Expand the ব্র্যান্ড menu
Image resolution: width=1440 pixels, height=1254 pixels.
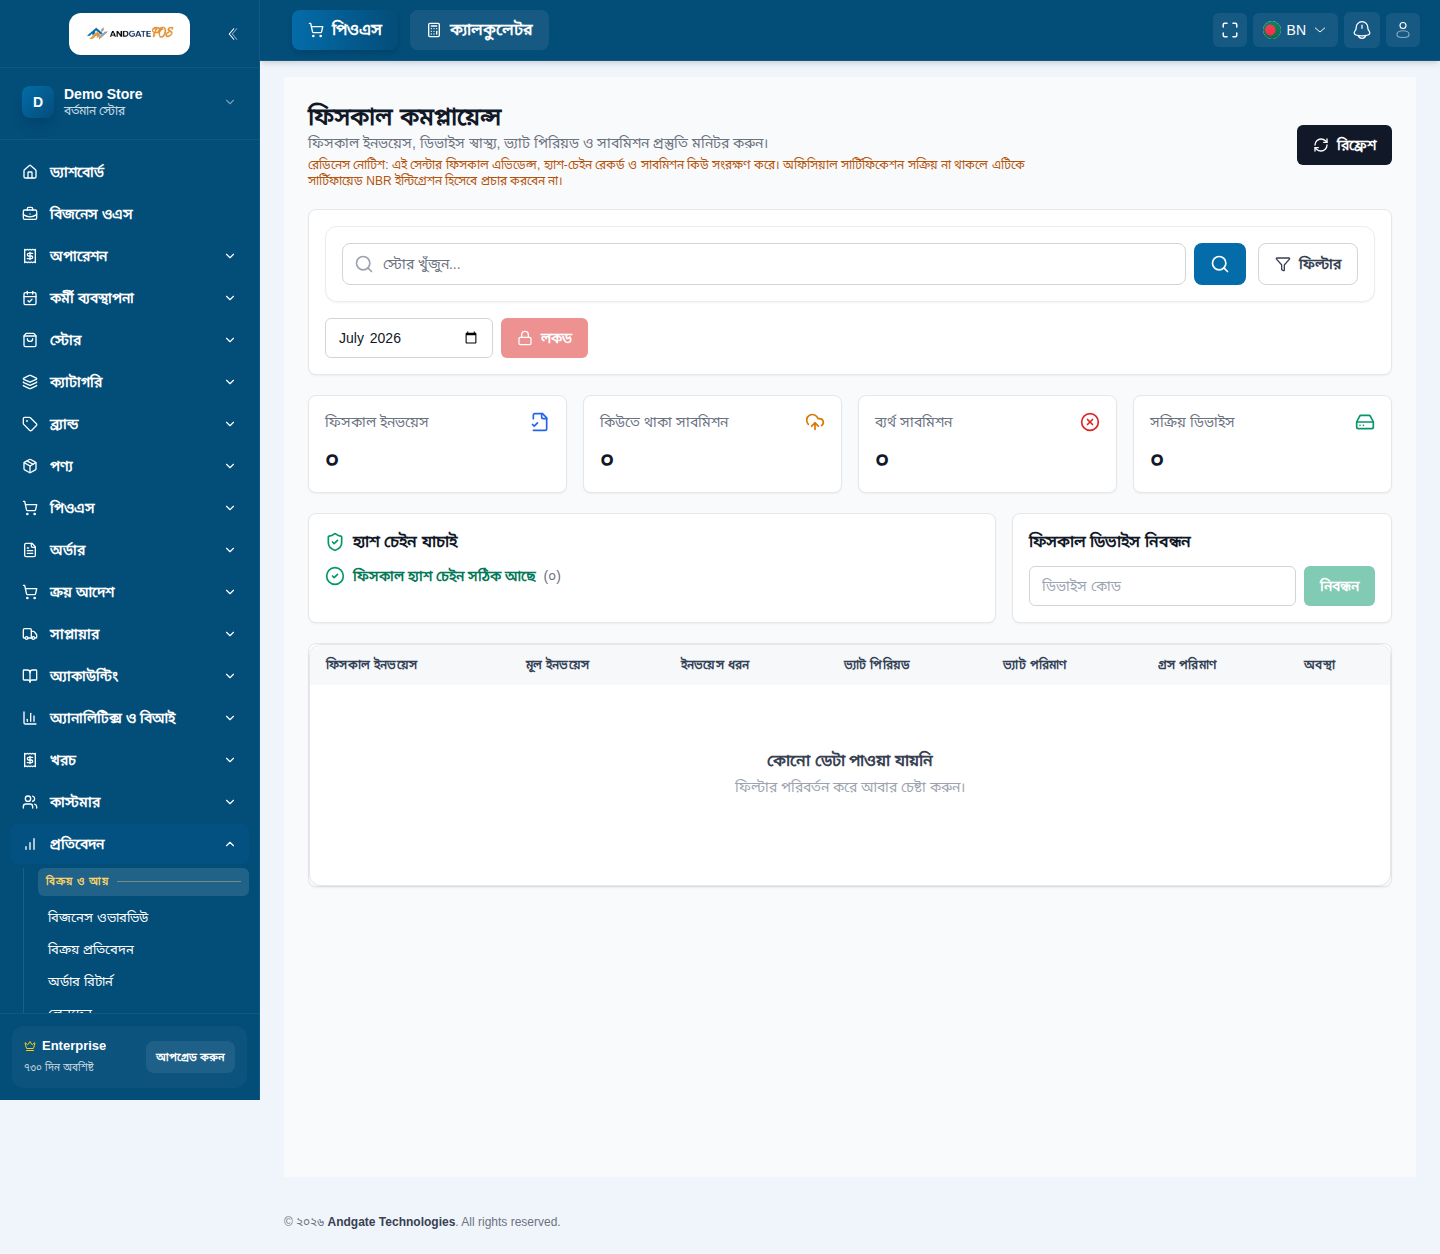point(130,424)
